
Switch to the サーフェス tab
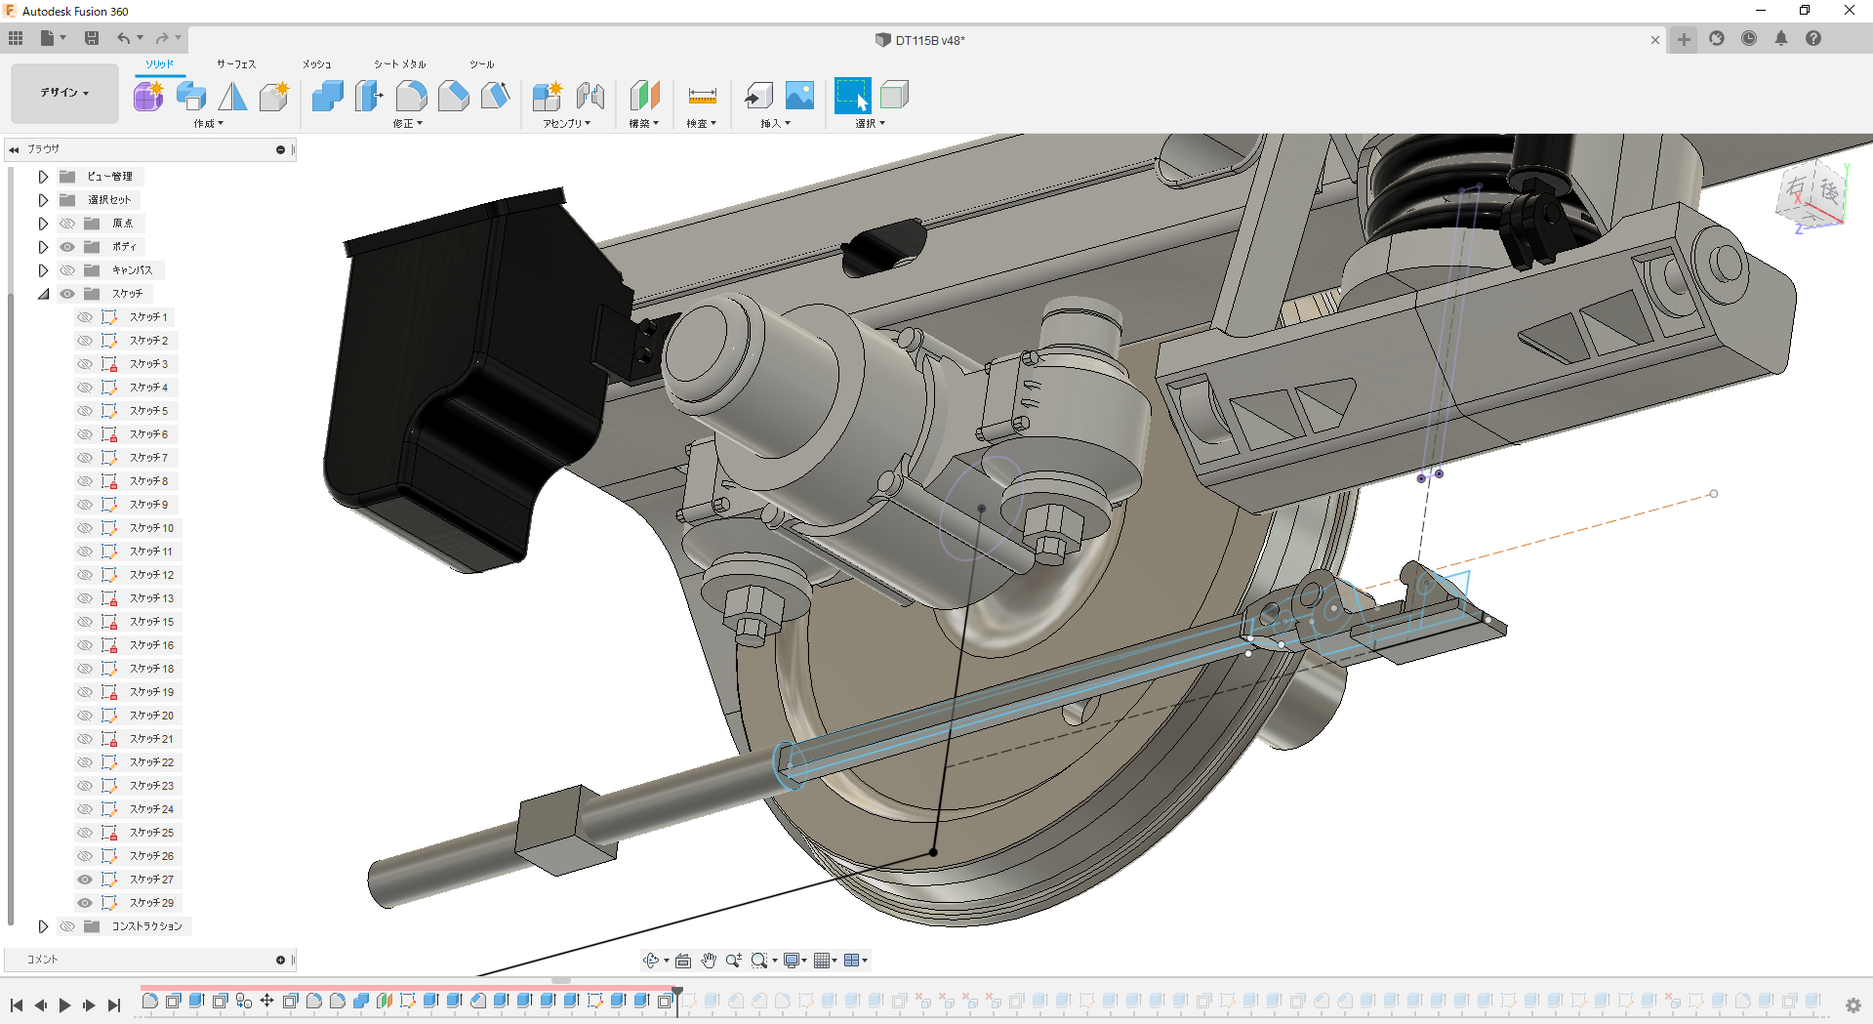pos(236,64)
